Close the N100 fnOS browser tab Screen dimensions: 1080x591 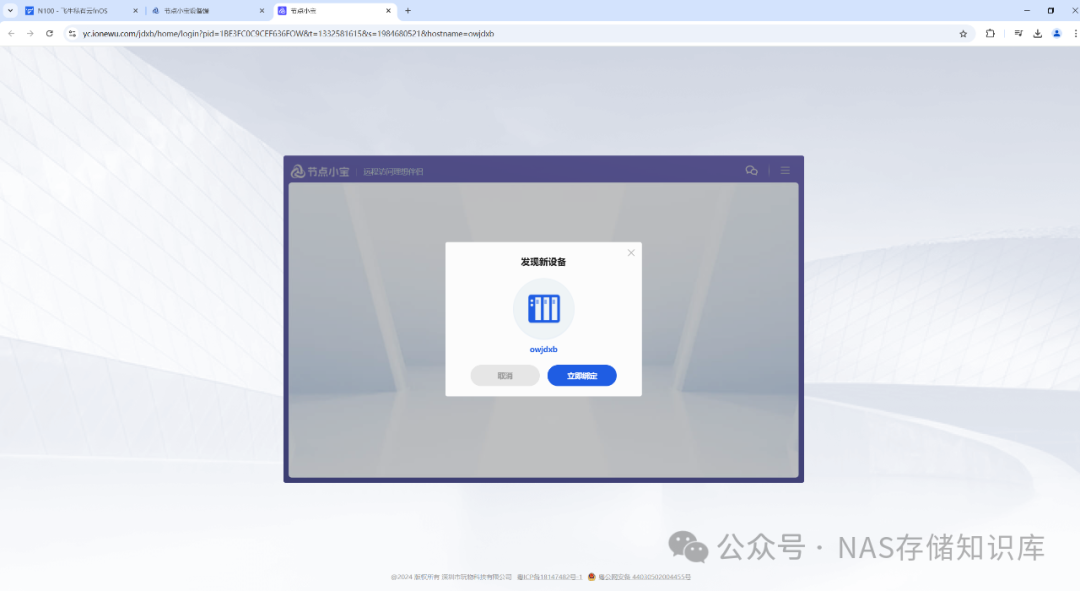(135, 11)
